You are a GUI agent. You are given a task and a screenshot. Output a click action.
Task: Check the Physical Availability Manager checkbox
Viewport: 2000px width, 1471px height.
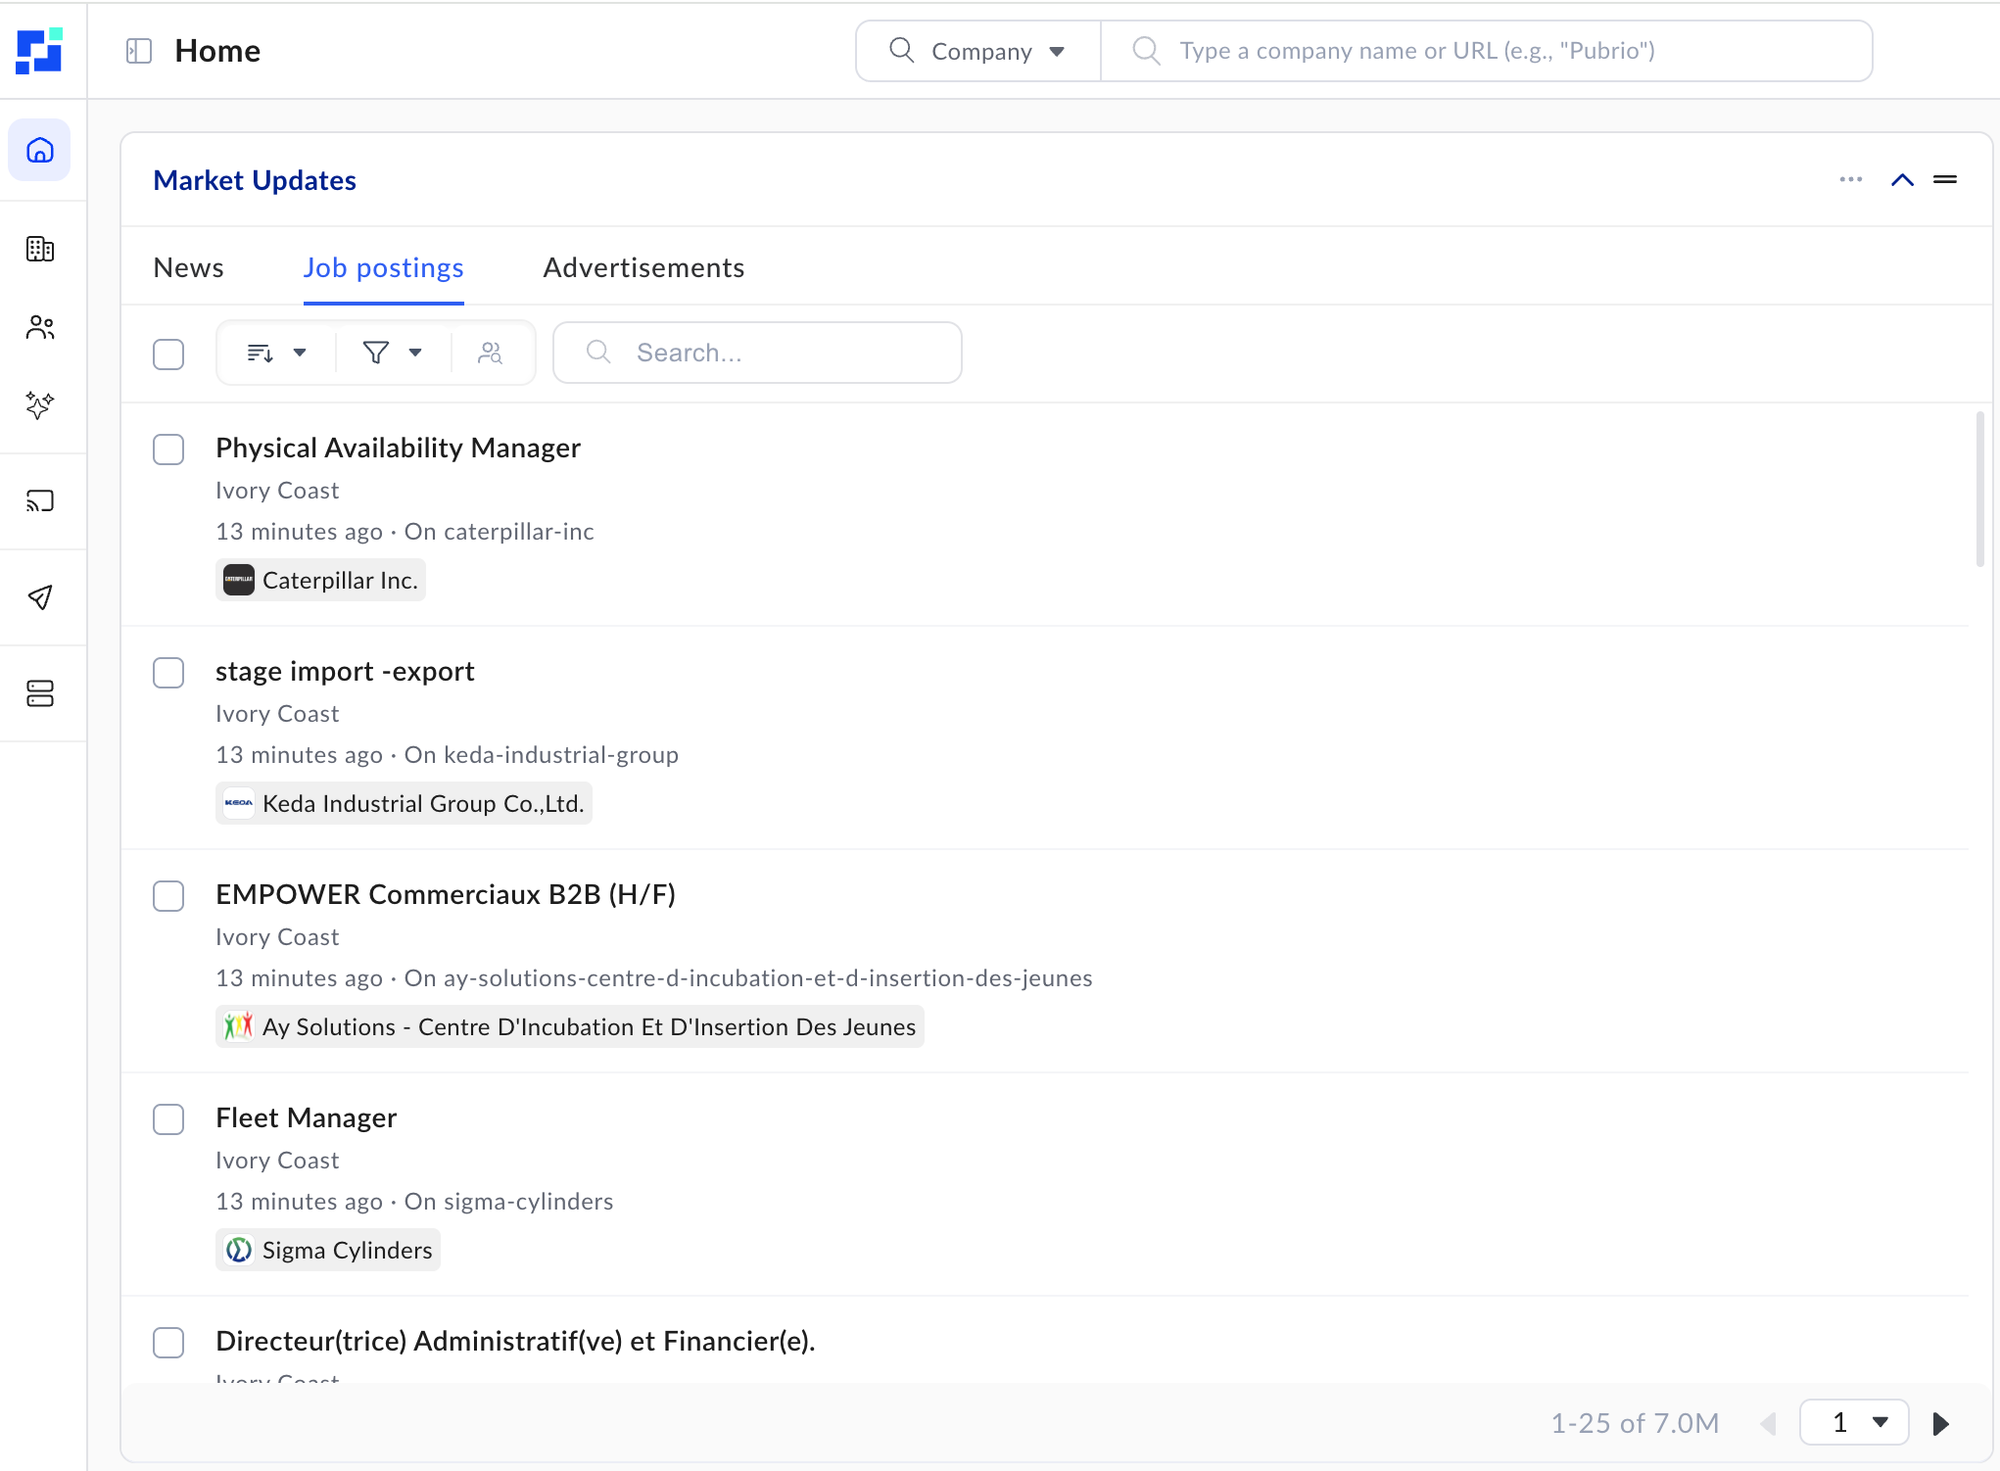tap(169, 449)
